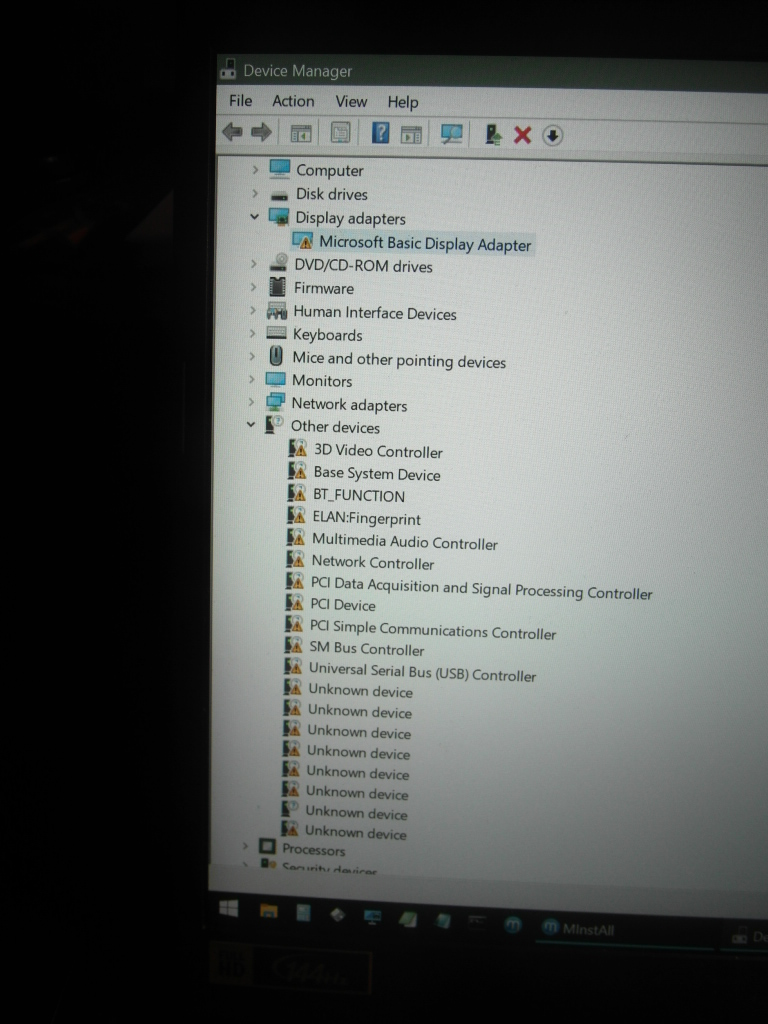Select PCI Device entry

(342, 605)
